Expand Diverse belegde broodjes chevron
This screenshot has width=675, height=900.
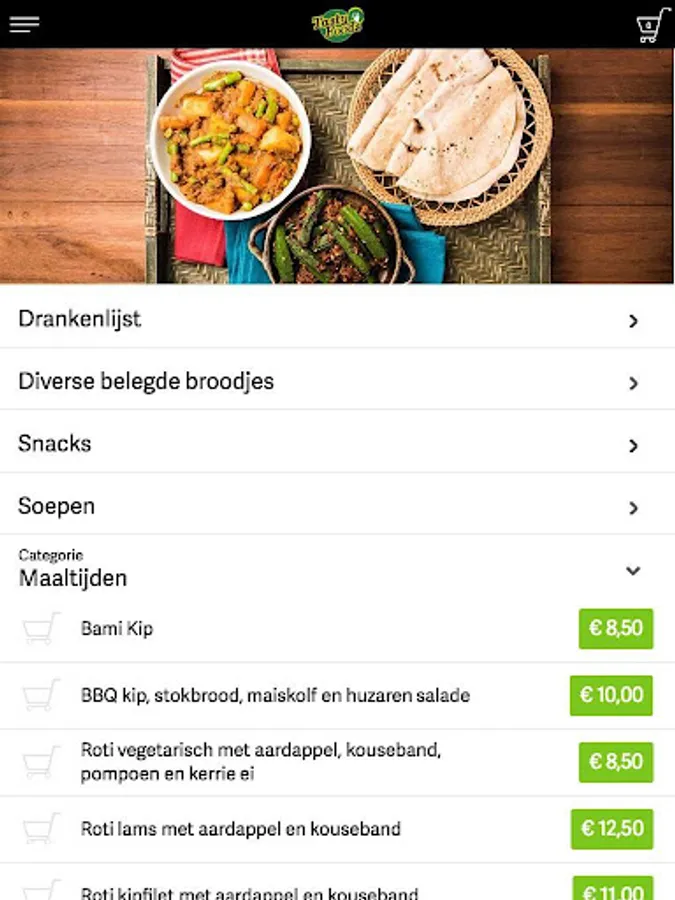[633, 383]
